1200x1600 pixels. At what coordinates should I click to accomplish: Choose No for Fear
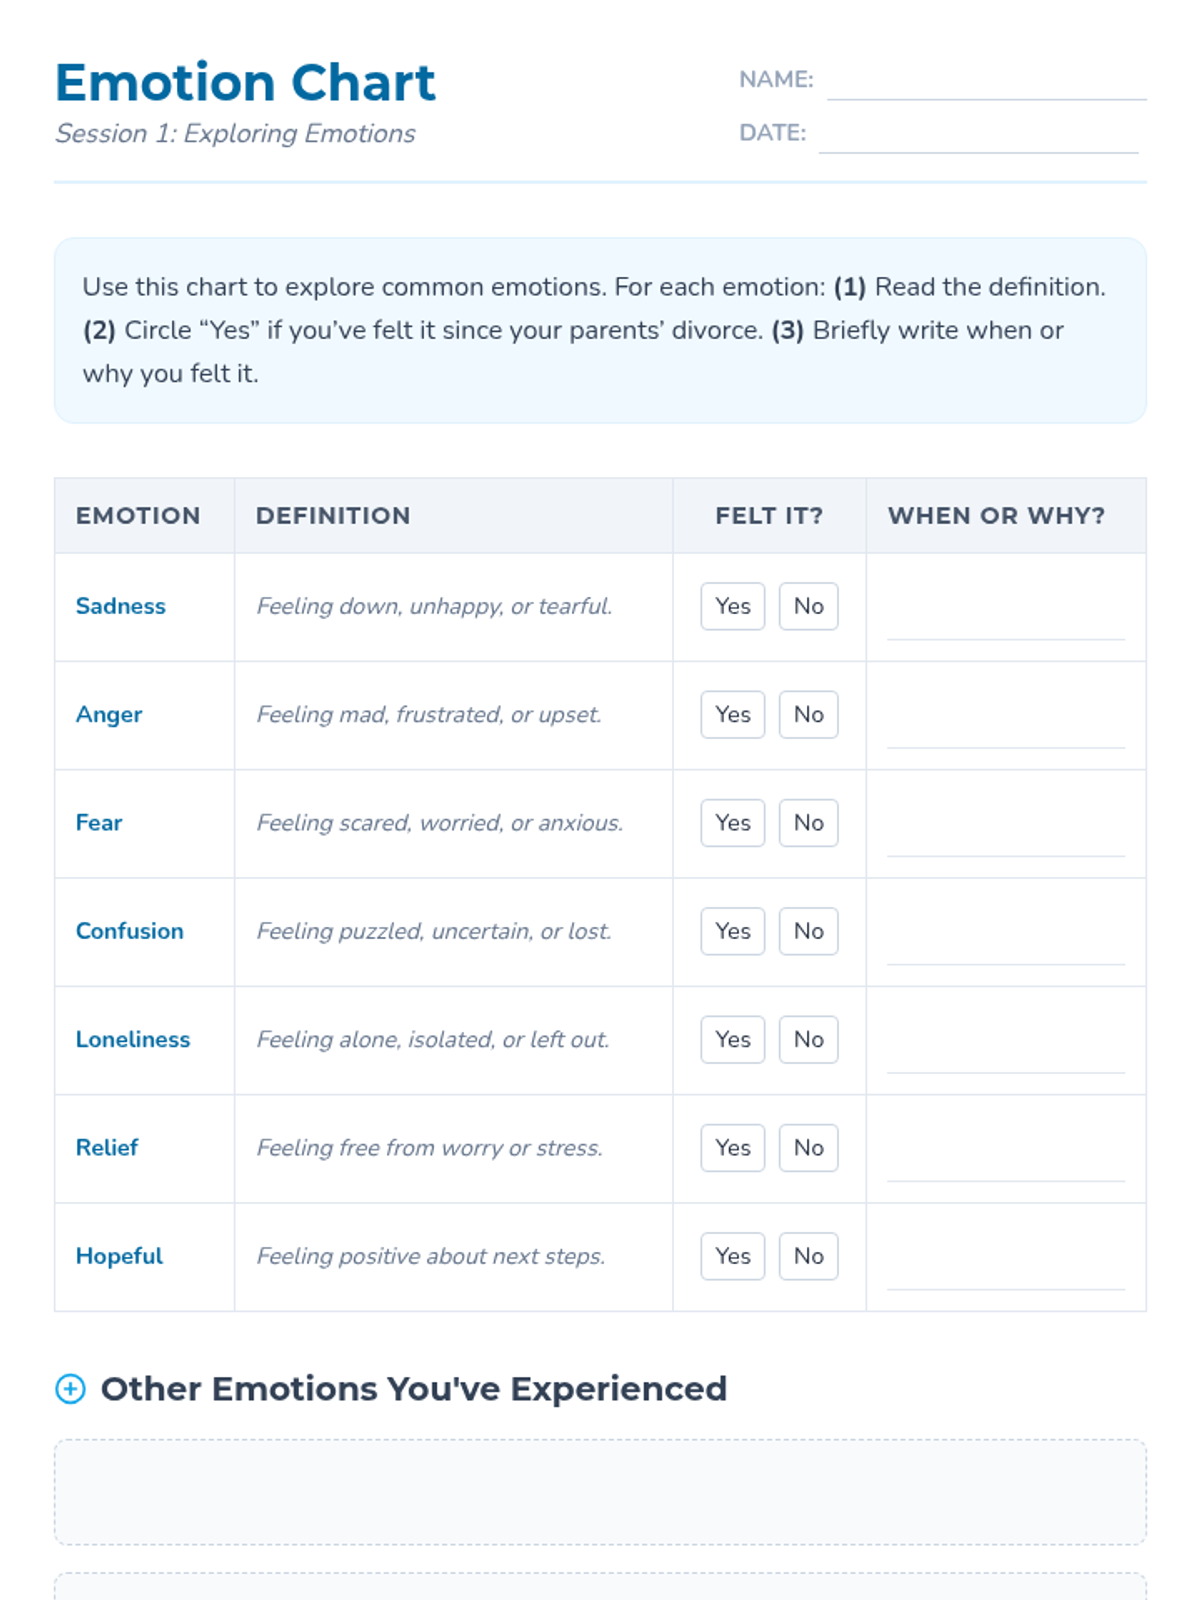pyautogui.click(x=808, y=823)
